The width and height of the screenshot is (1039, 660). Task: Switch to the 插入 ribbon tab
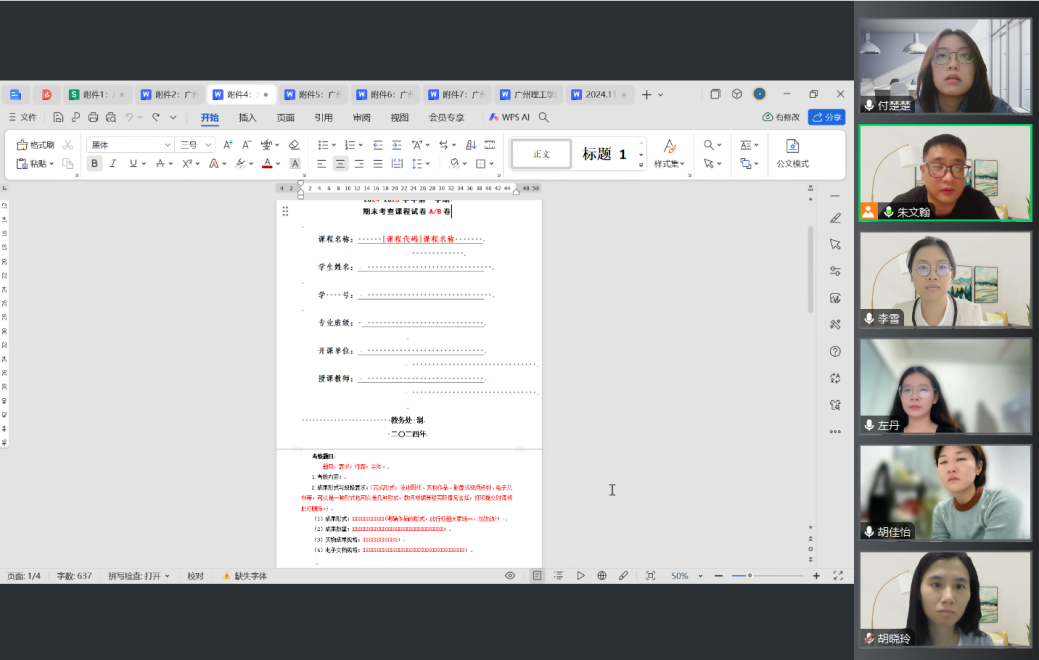[247, 117]
